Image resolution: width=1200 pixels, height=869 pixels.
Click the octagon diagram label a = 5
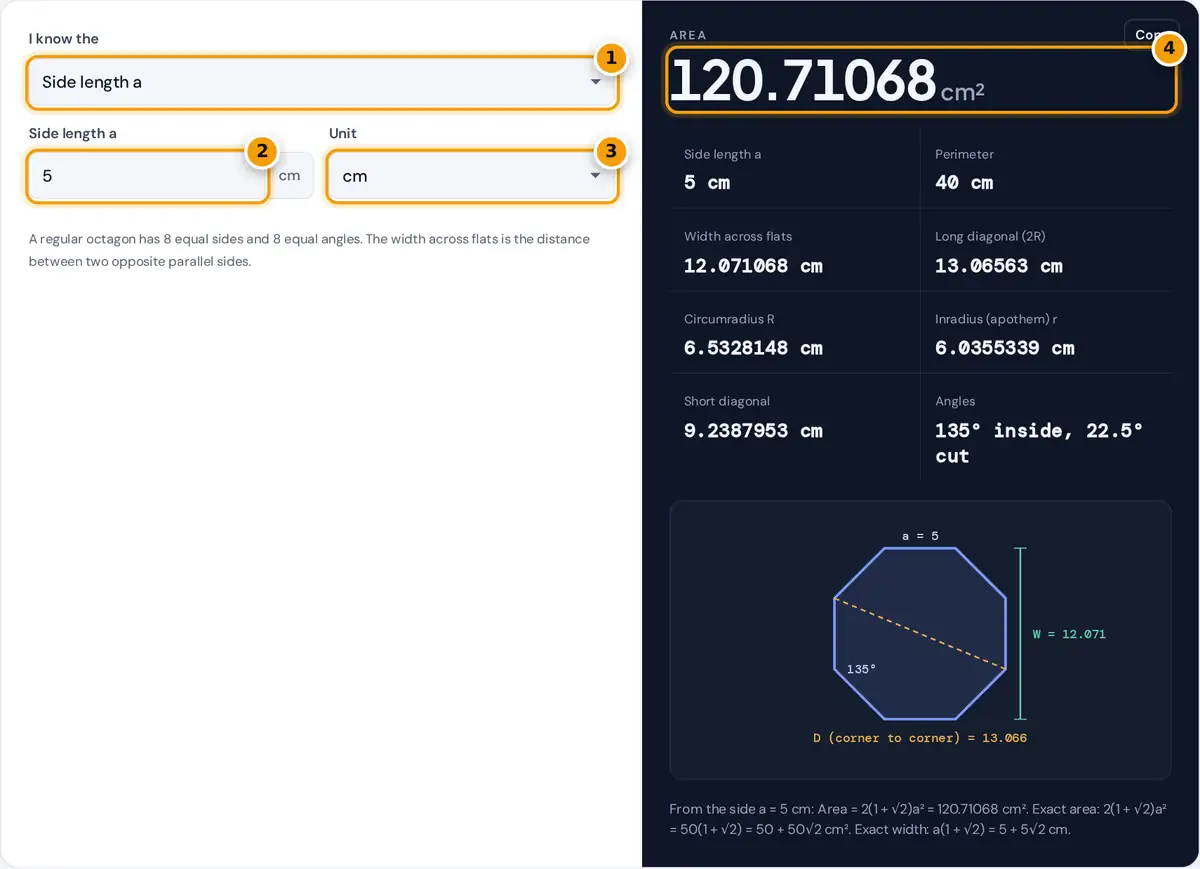920,536
